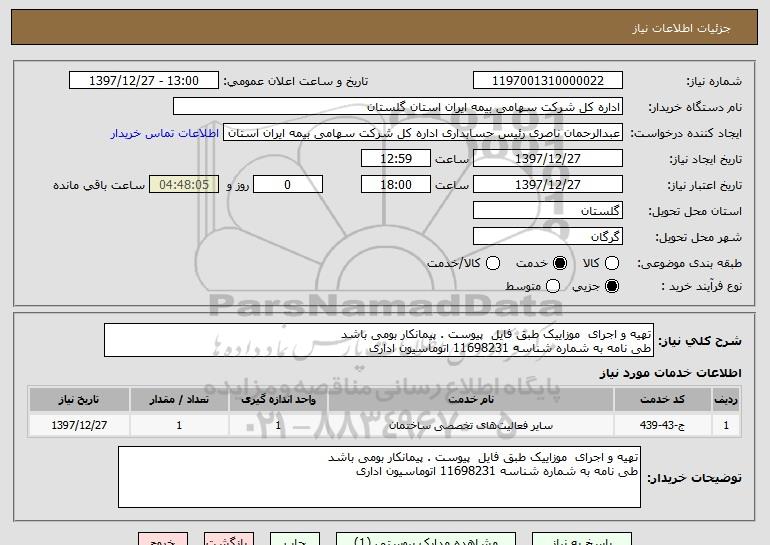The height and width of the screenshot is (545, 770).
Task: Click the کد خدمت column header
Action: [662, 400]
